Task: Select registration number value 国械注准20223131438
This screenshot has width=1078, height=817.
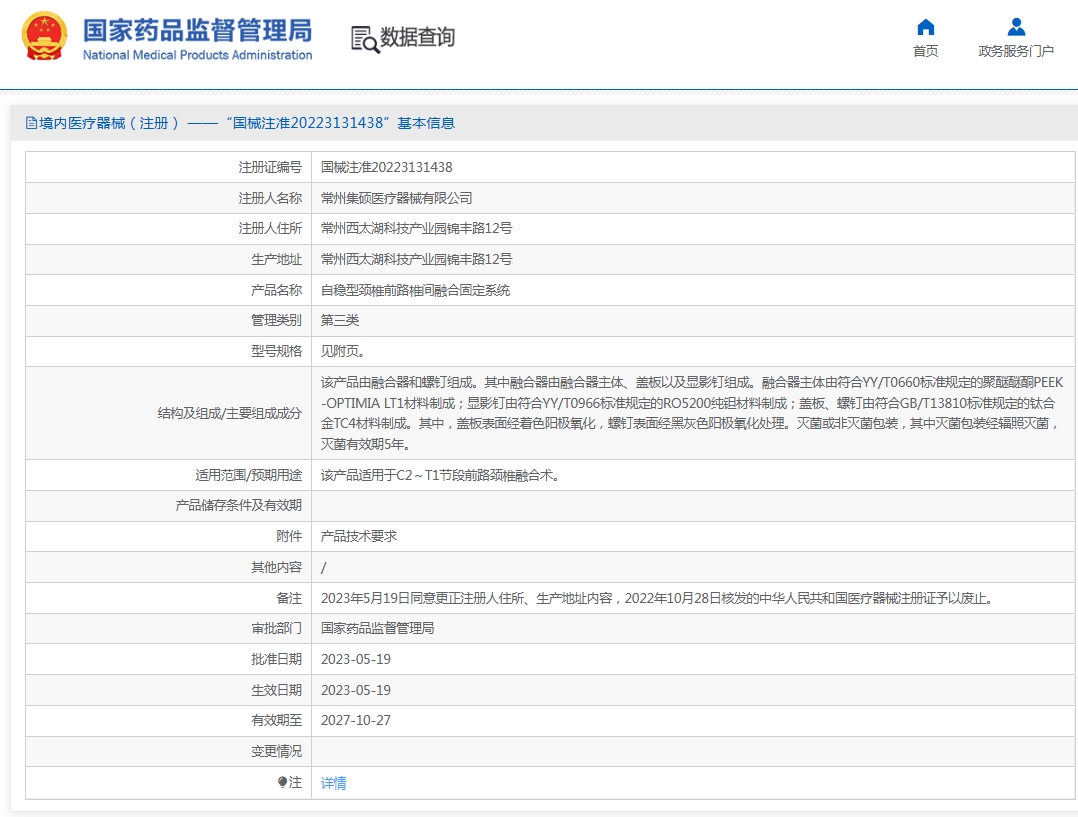Action: (x=386, y=167)
